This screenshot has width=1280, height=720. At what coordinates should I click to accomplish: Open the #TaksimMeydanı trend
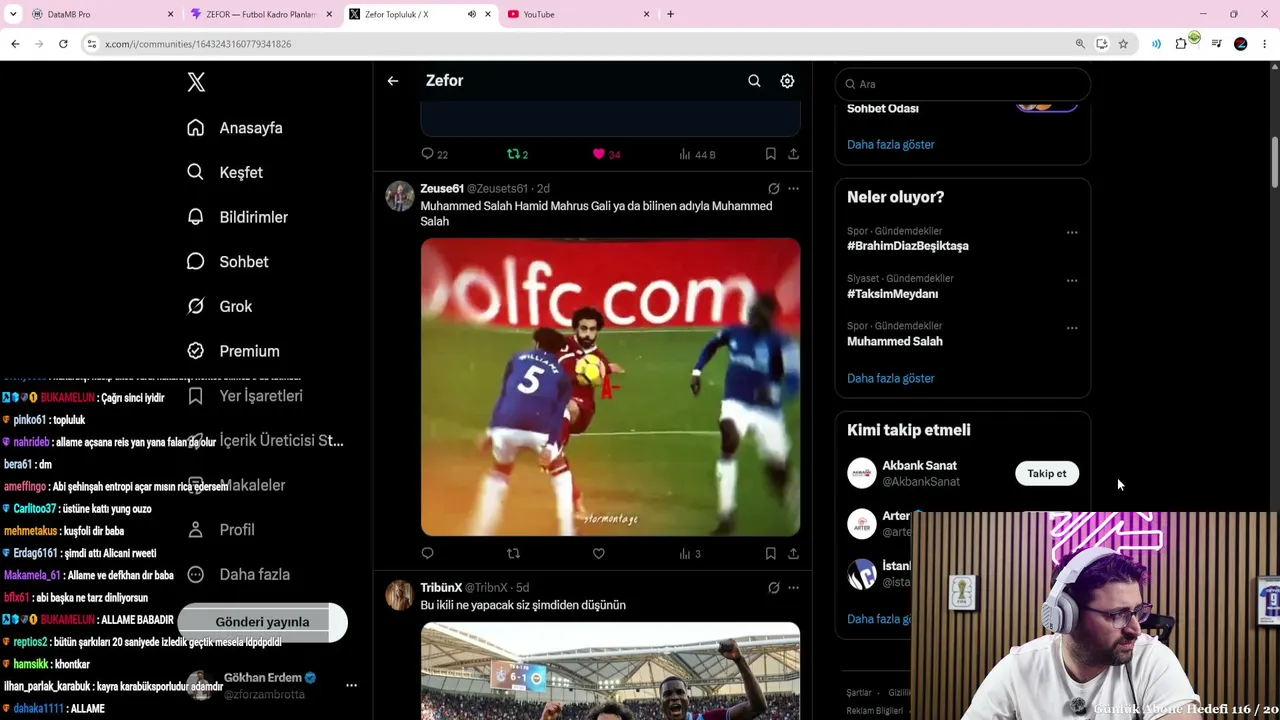[x=892, y=294]
